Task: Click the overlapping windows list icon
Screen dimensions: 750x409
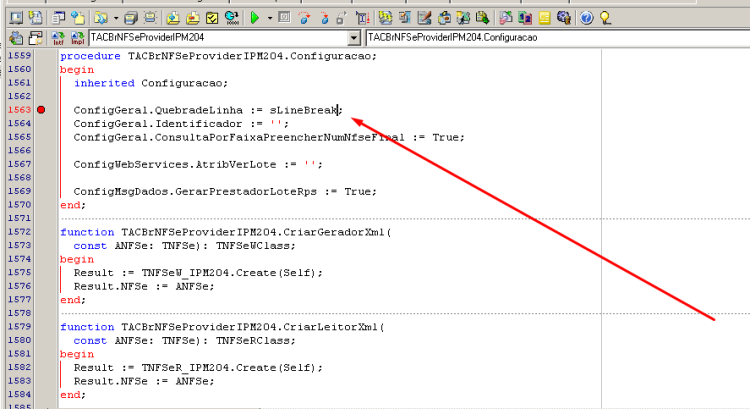Action: pyautogui.click(x=58, y=18)
